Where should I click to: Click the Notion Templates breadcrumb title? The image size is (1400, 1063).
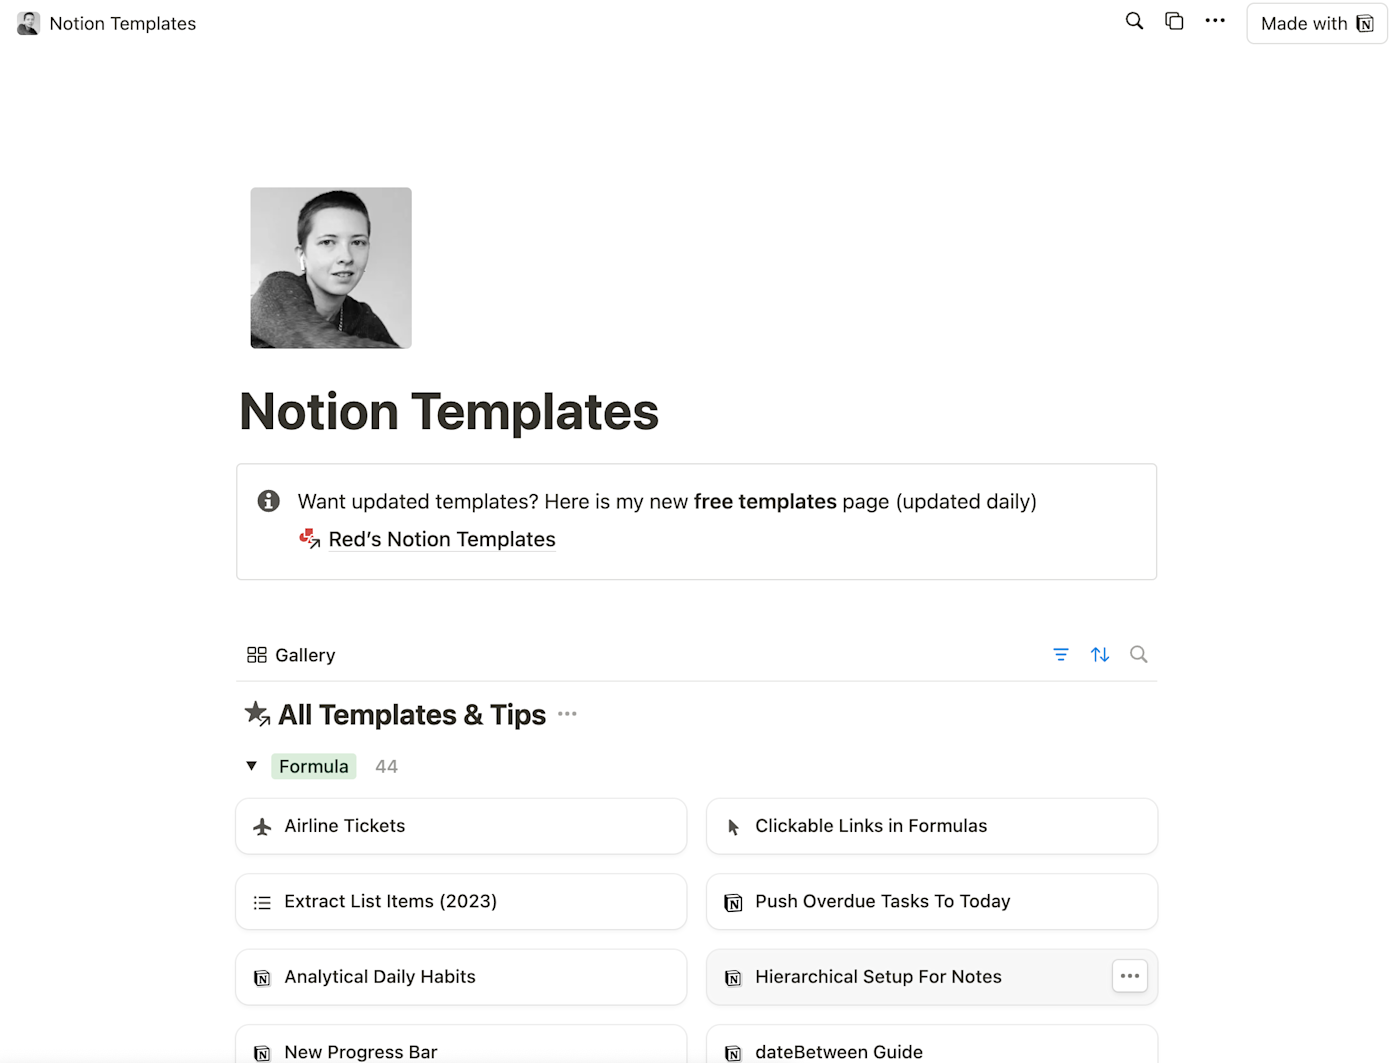[x=123, y=23]
